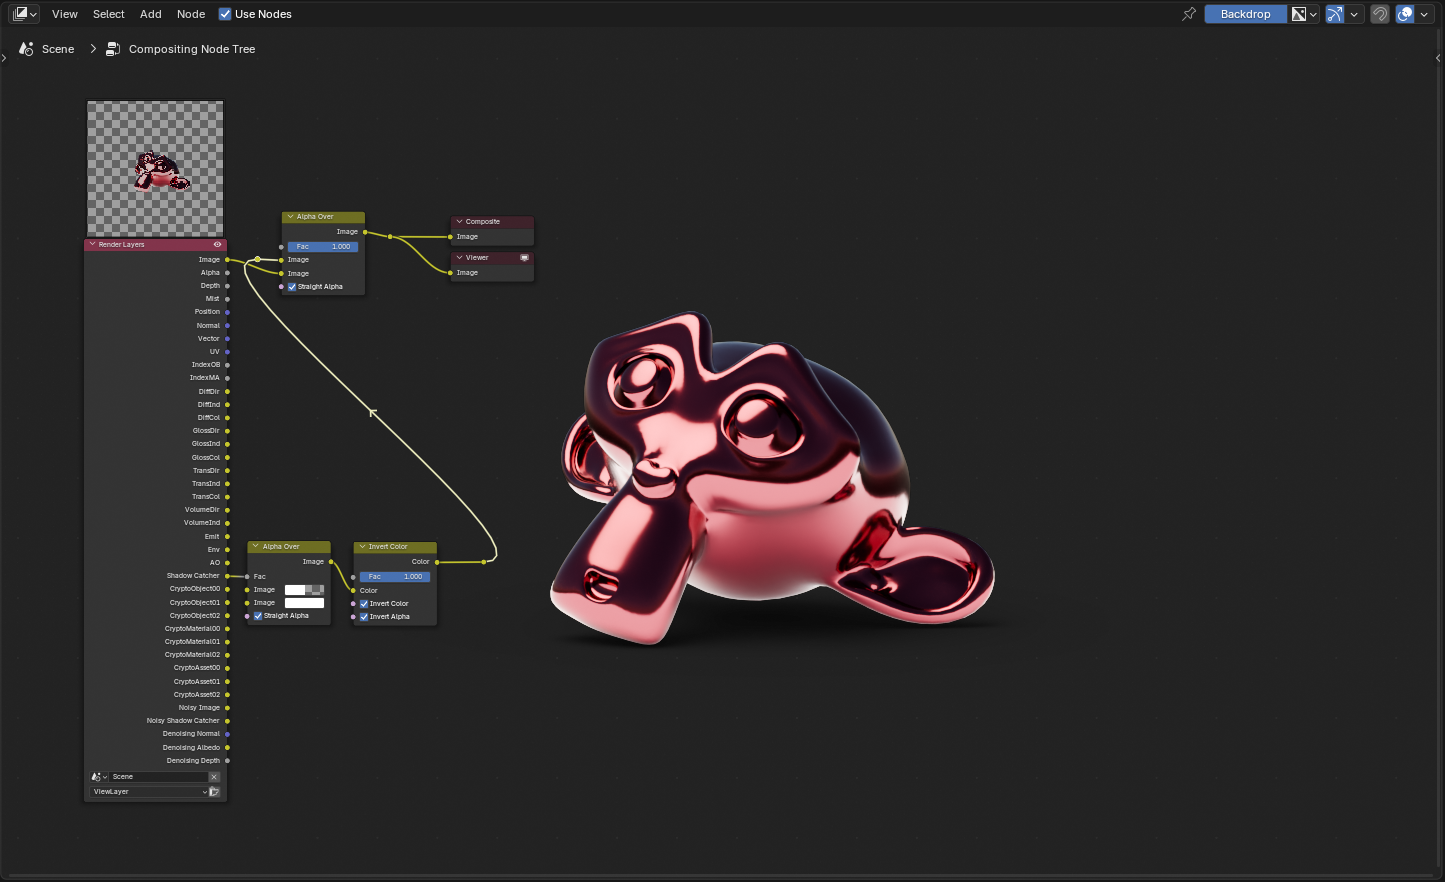Viewport: 1445px width, 882px height.
Task: Open the View menu
Action: point(65,14)
